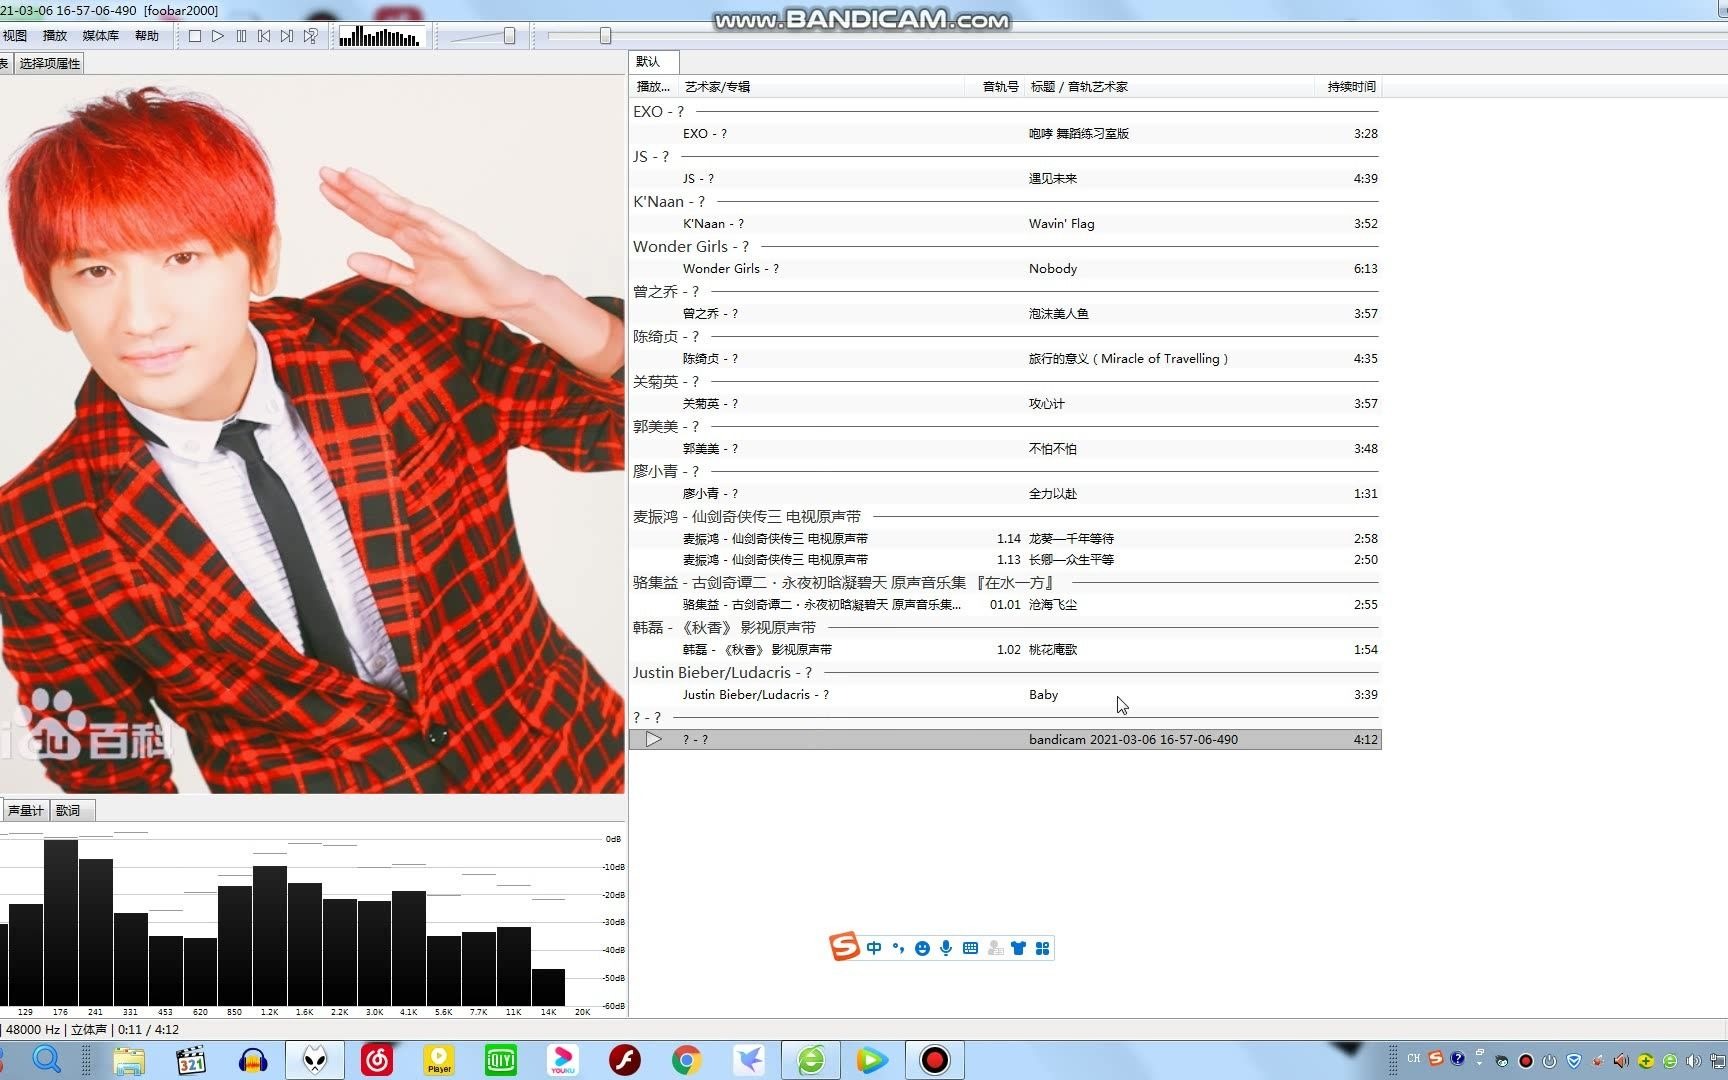1728x1080 pixels.
Task: Click the Sogou input method S logo
Action: coord(844,946)
